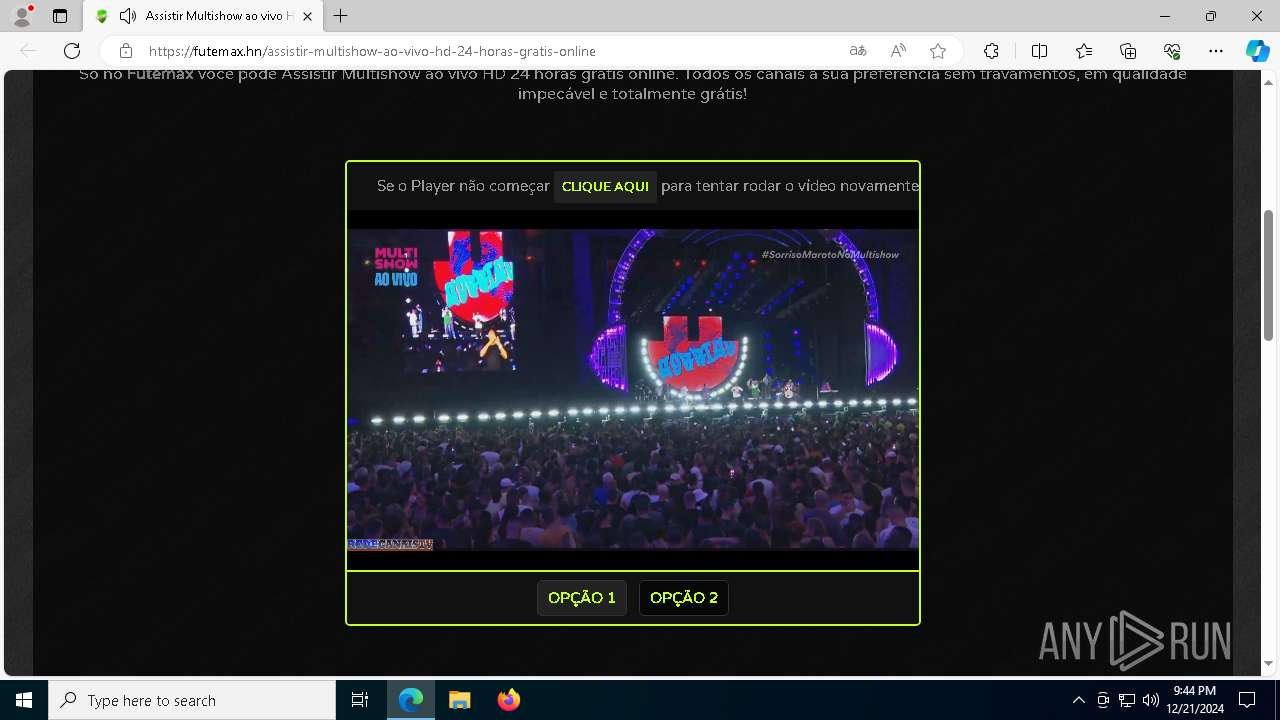Click the Multishow video player
1280x720 pixels.
pyautogui.click(x=633, y=390)
